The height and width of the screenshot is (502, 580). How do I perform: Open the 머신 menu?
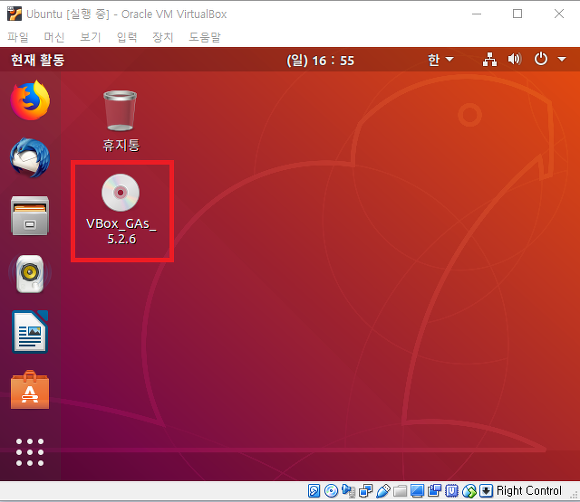tap(54, 37)
